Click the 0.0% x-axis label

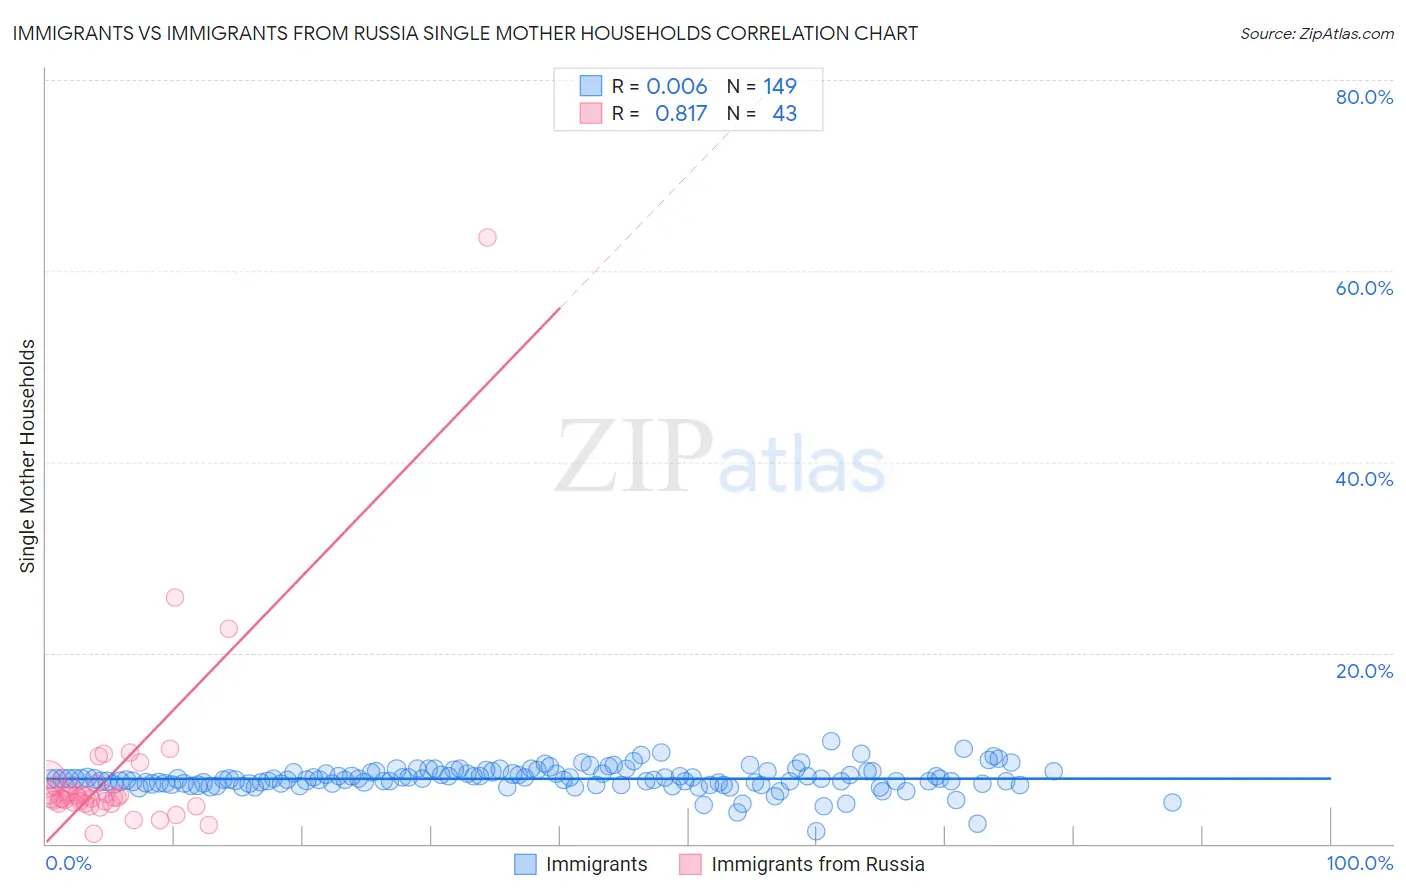coord(68,863)
